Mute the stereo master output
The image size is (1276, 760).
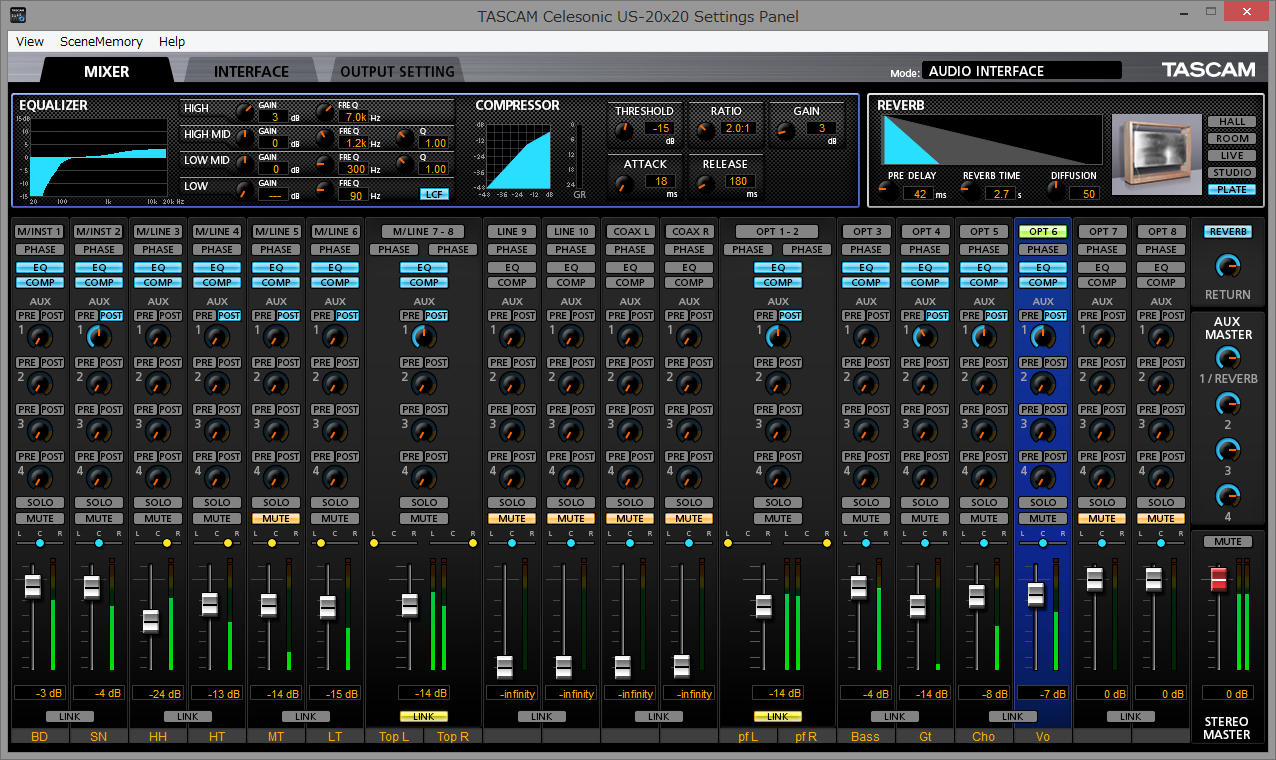(1228, 542)
